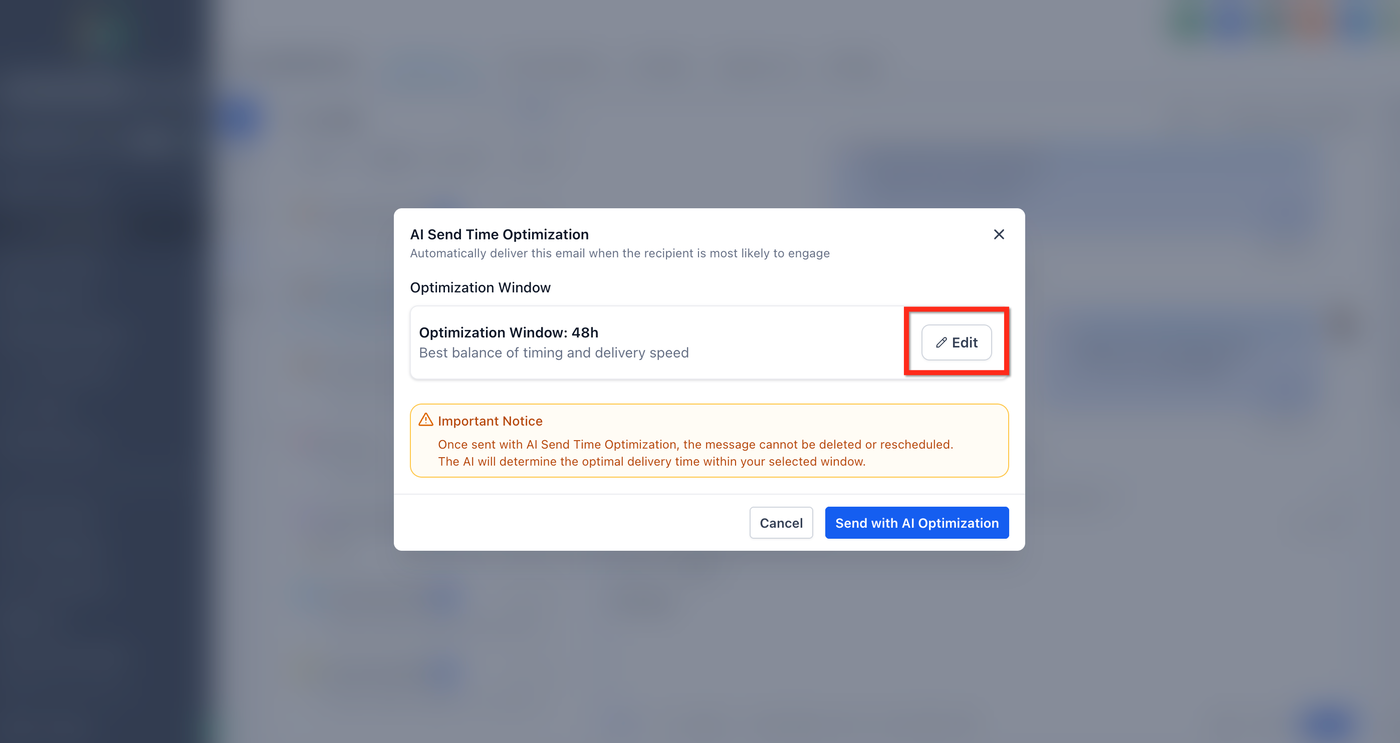Edit the optimization window setting
The height and width of the screenshot is (743, 1400).
point(956,343)
